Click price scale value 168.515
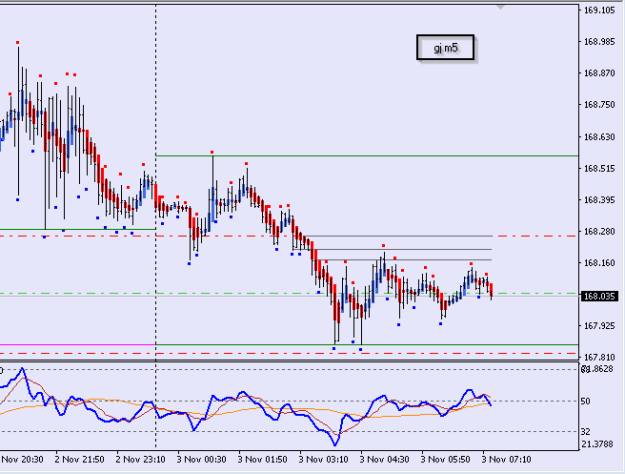This screenshot has height=474, width=625. [599, 169]
